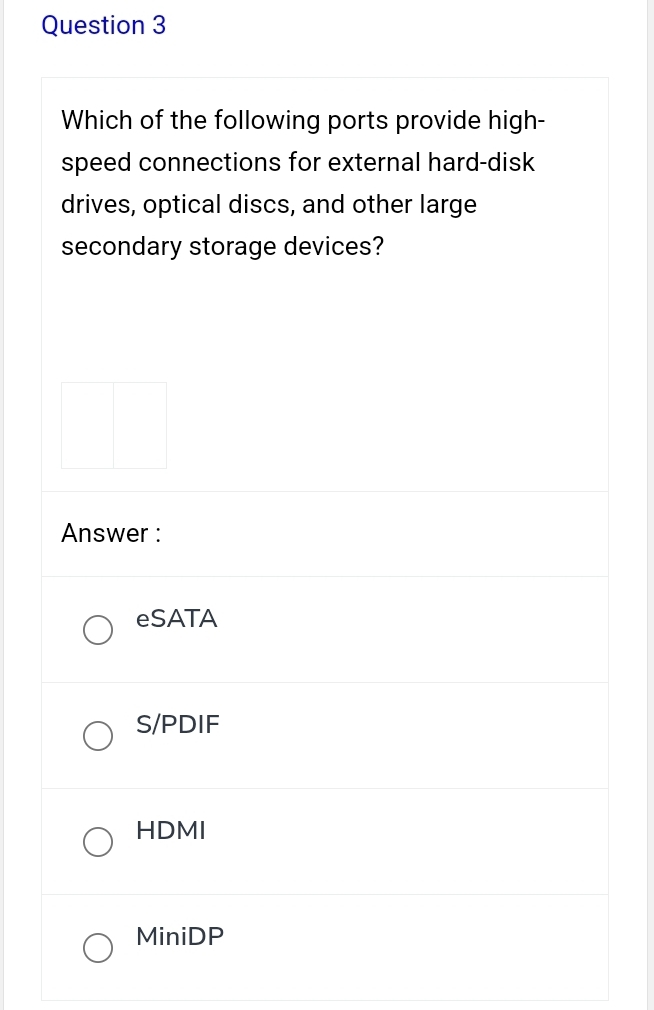The width and height of the screenshot is (654, 1010).
Task: Click the HDMI answer label text
Action: [x=170, y=830]
